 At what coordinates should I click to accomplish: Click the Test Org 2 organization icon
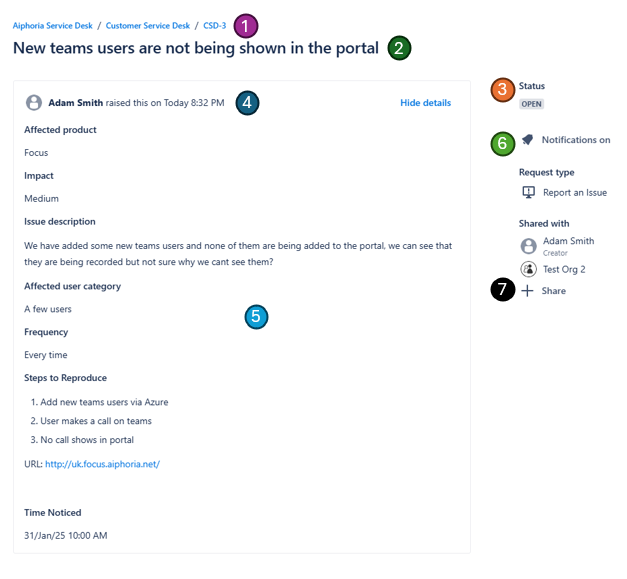(529, 269)
